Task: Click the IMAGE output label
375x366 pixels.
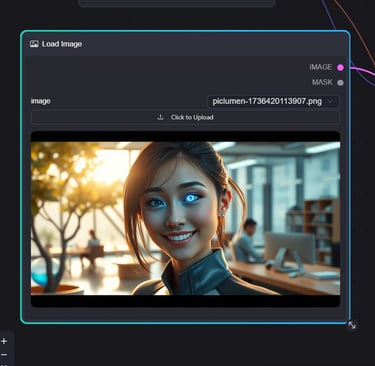Action: pos(321,67)
